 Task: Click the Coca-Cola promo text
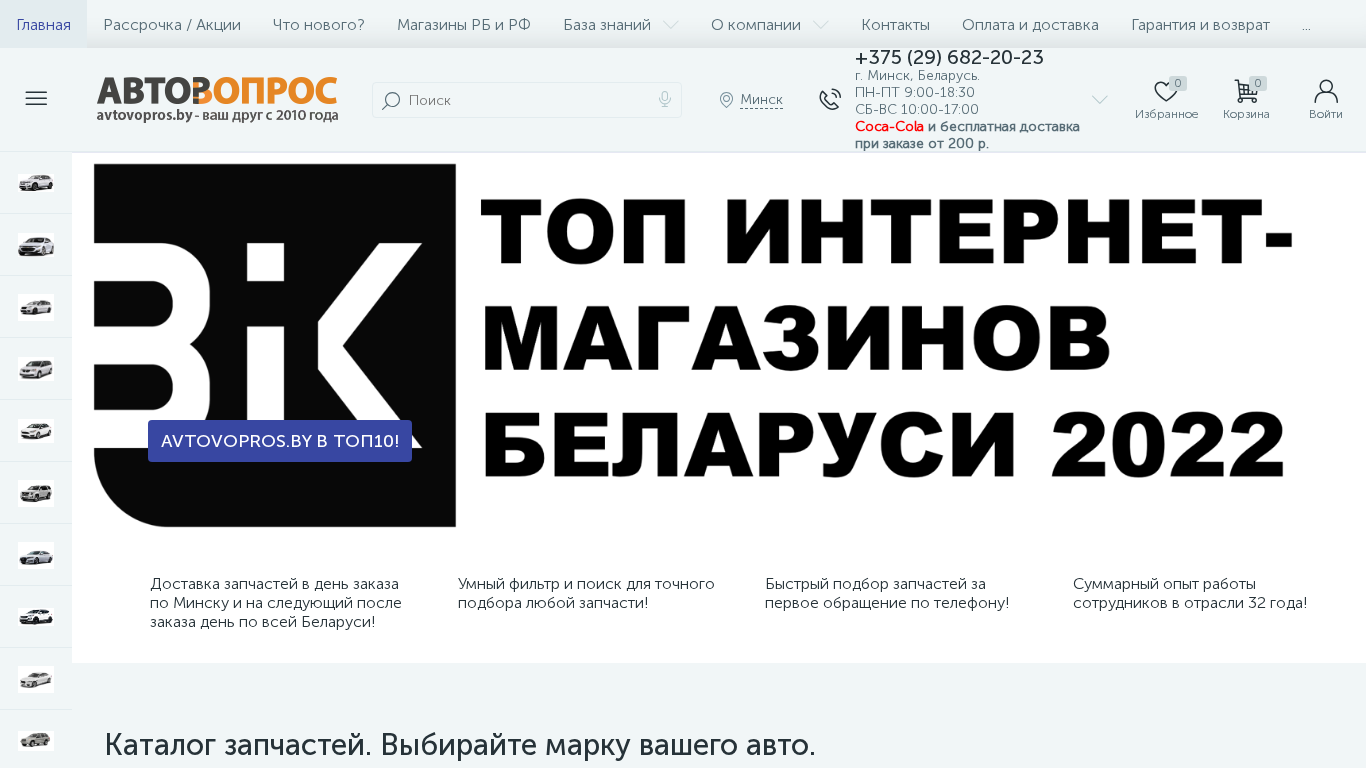coord(889,126)
